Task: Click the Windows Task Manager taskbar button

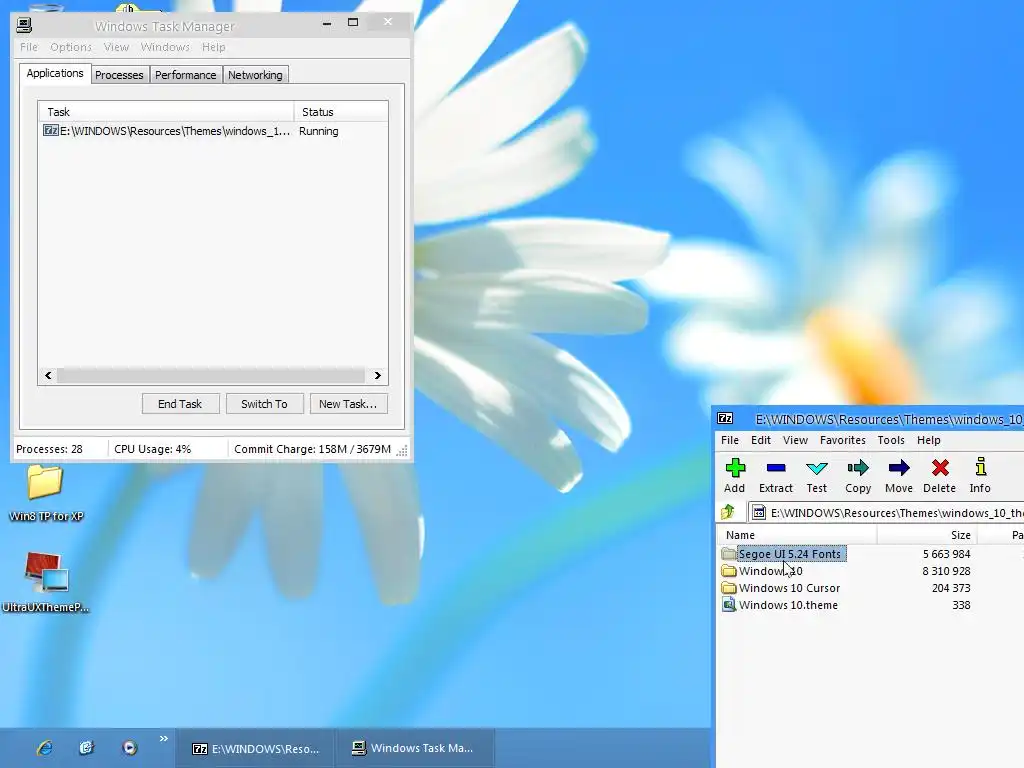Action: click(415, 748)
